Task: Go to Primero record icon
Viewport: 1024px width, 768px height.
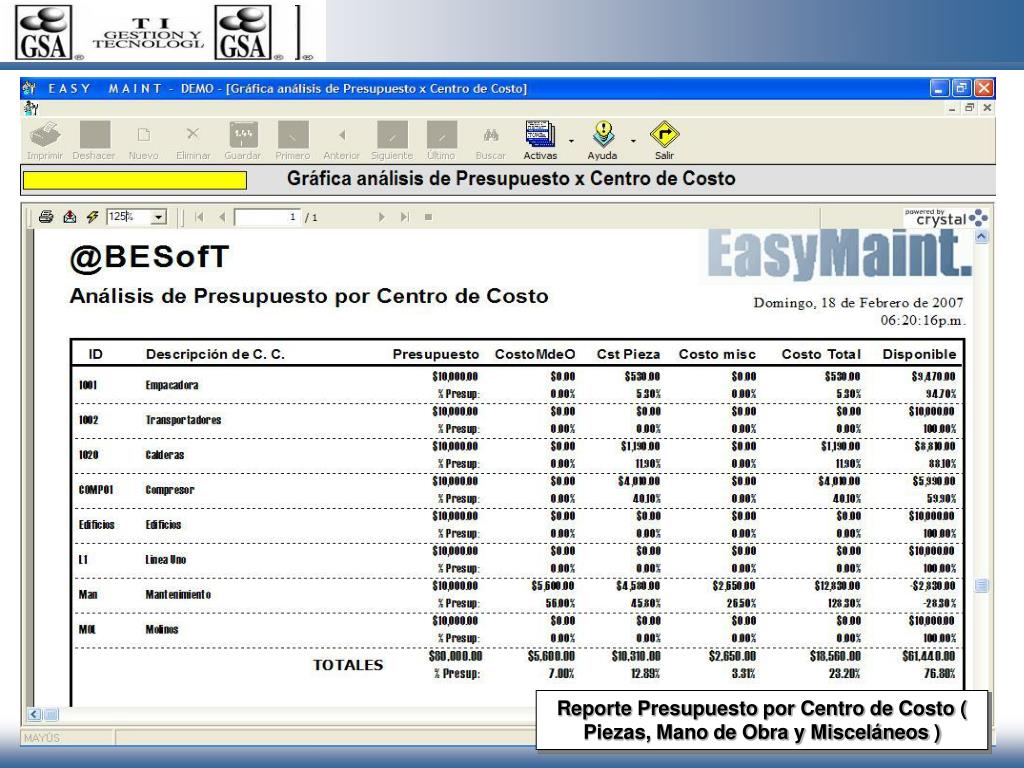Action: click(293, 135)
